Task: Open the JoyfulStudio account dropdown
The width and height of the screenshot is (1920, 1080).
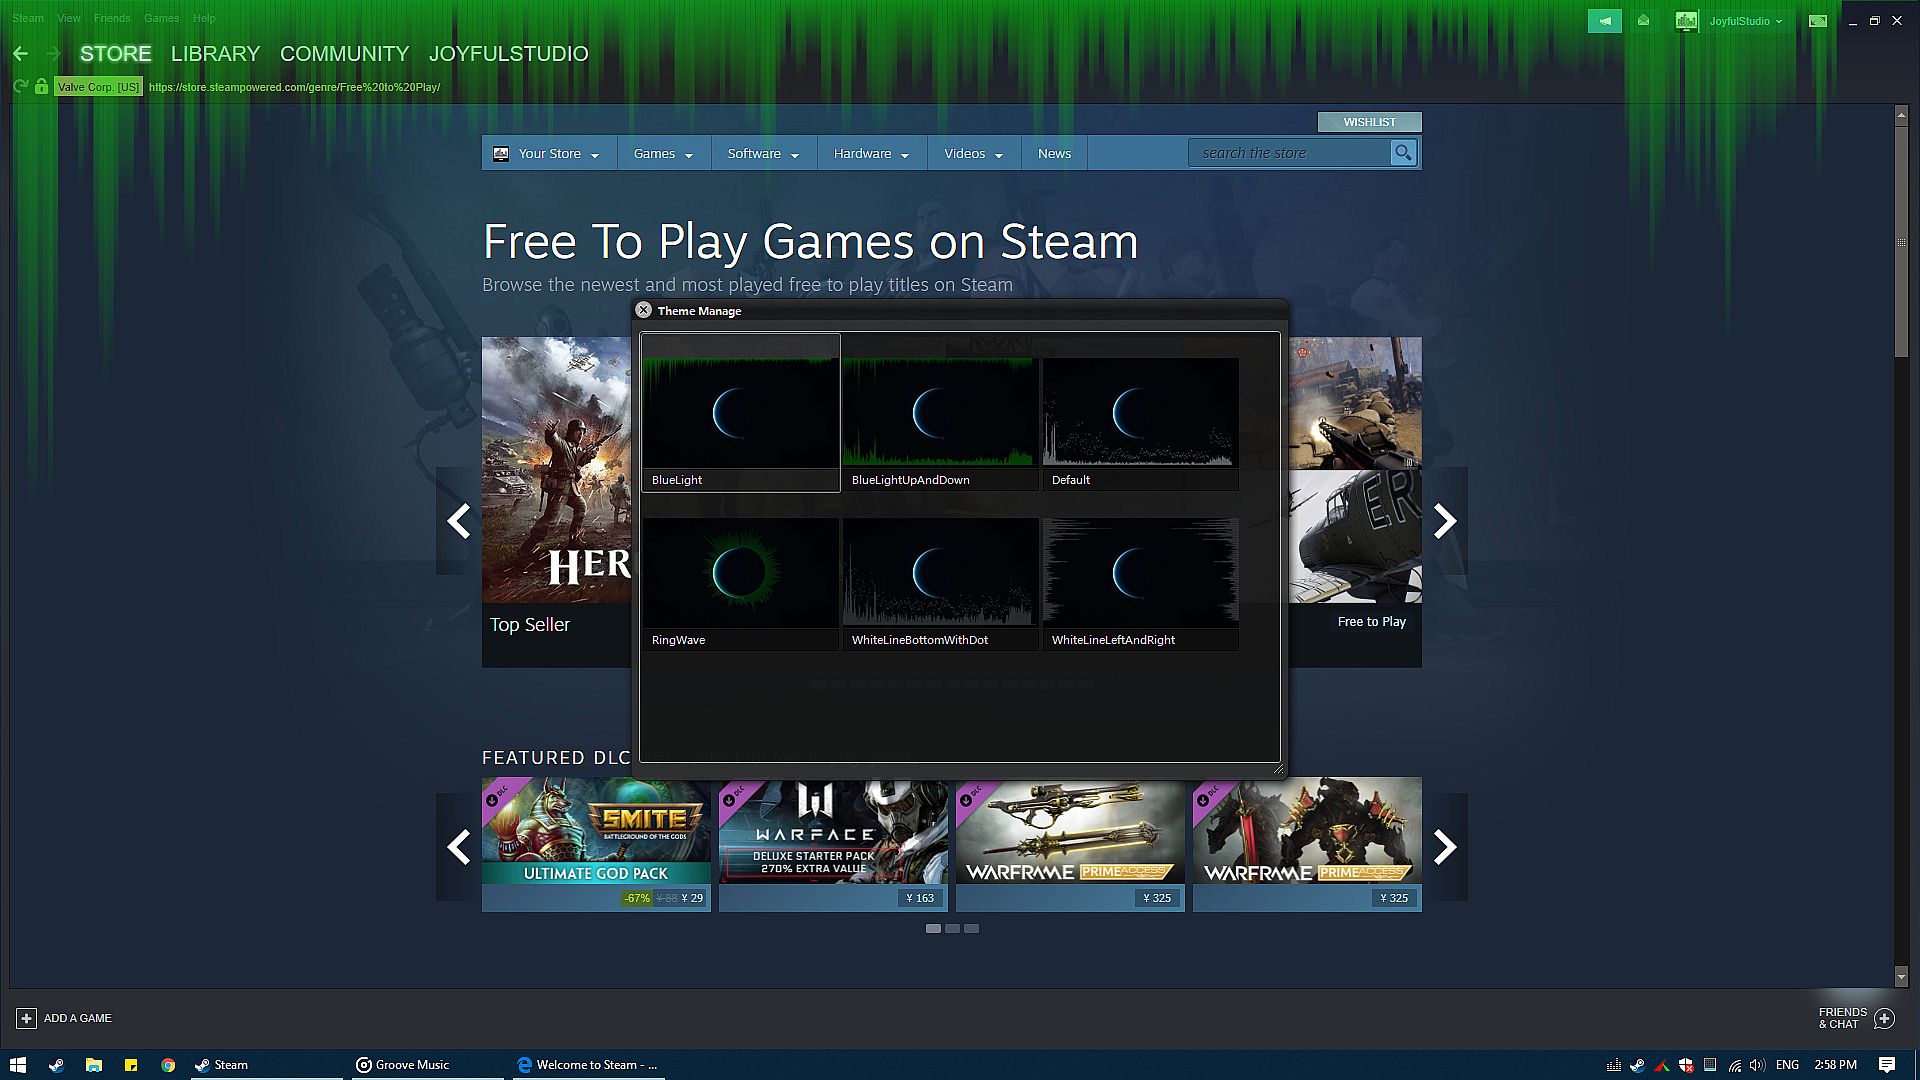Action: coord(1745,21)
